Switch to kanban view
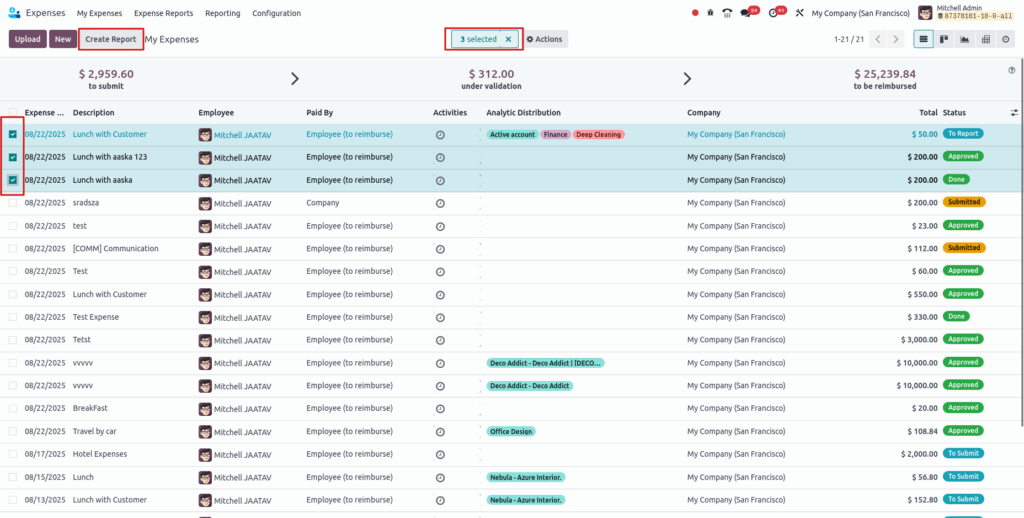 944,39
